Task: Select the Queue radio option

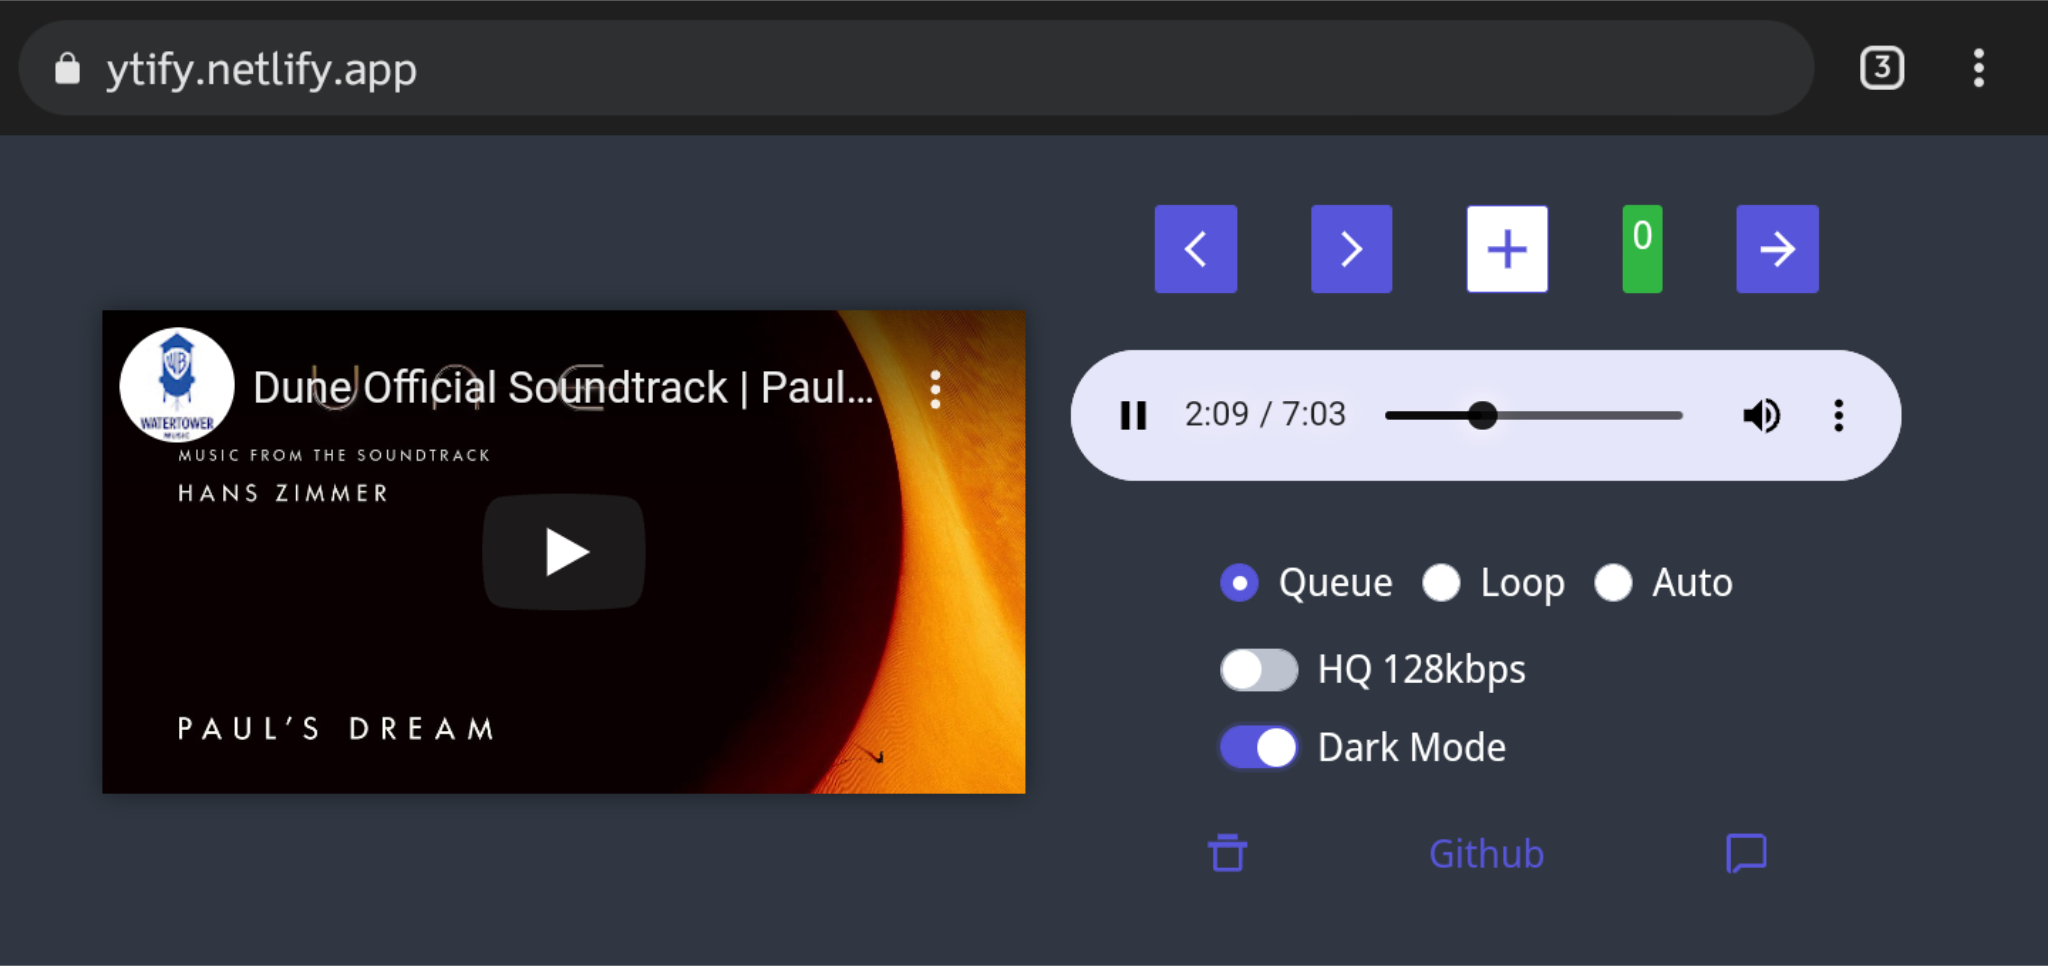Action: coord(1239,583)
